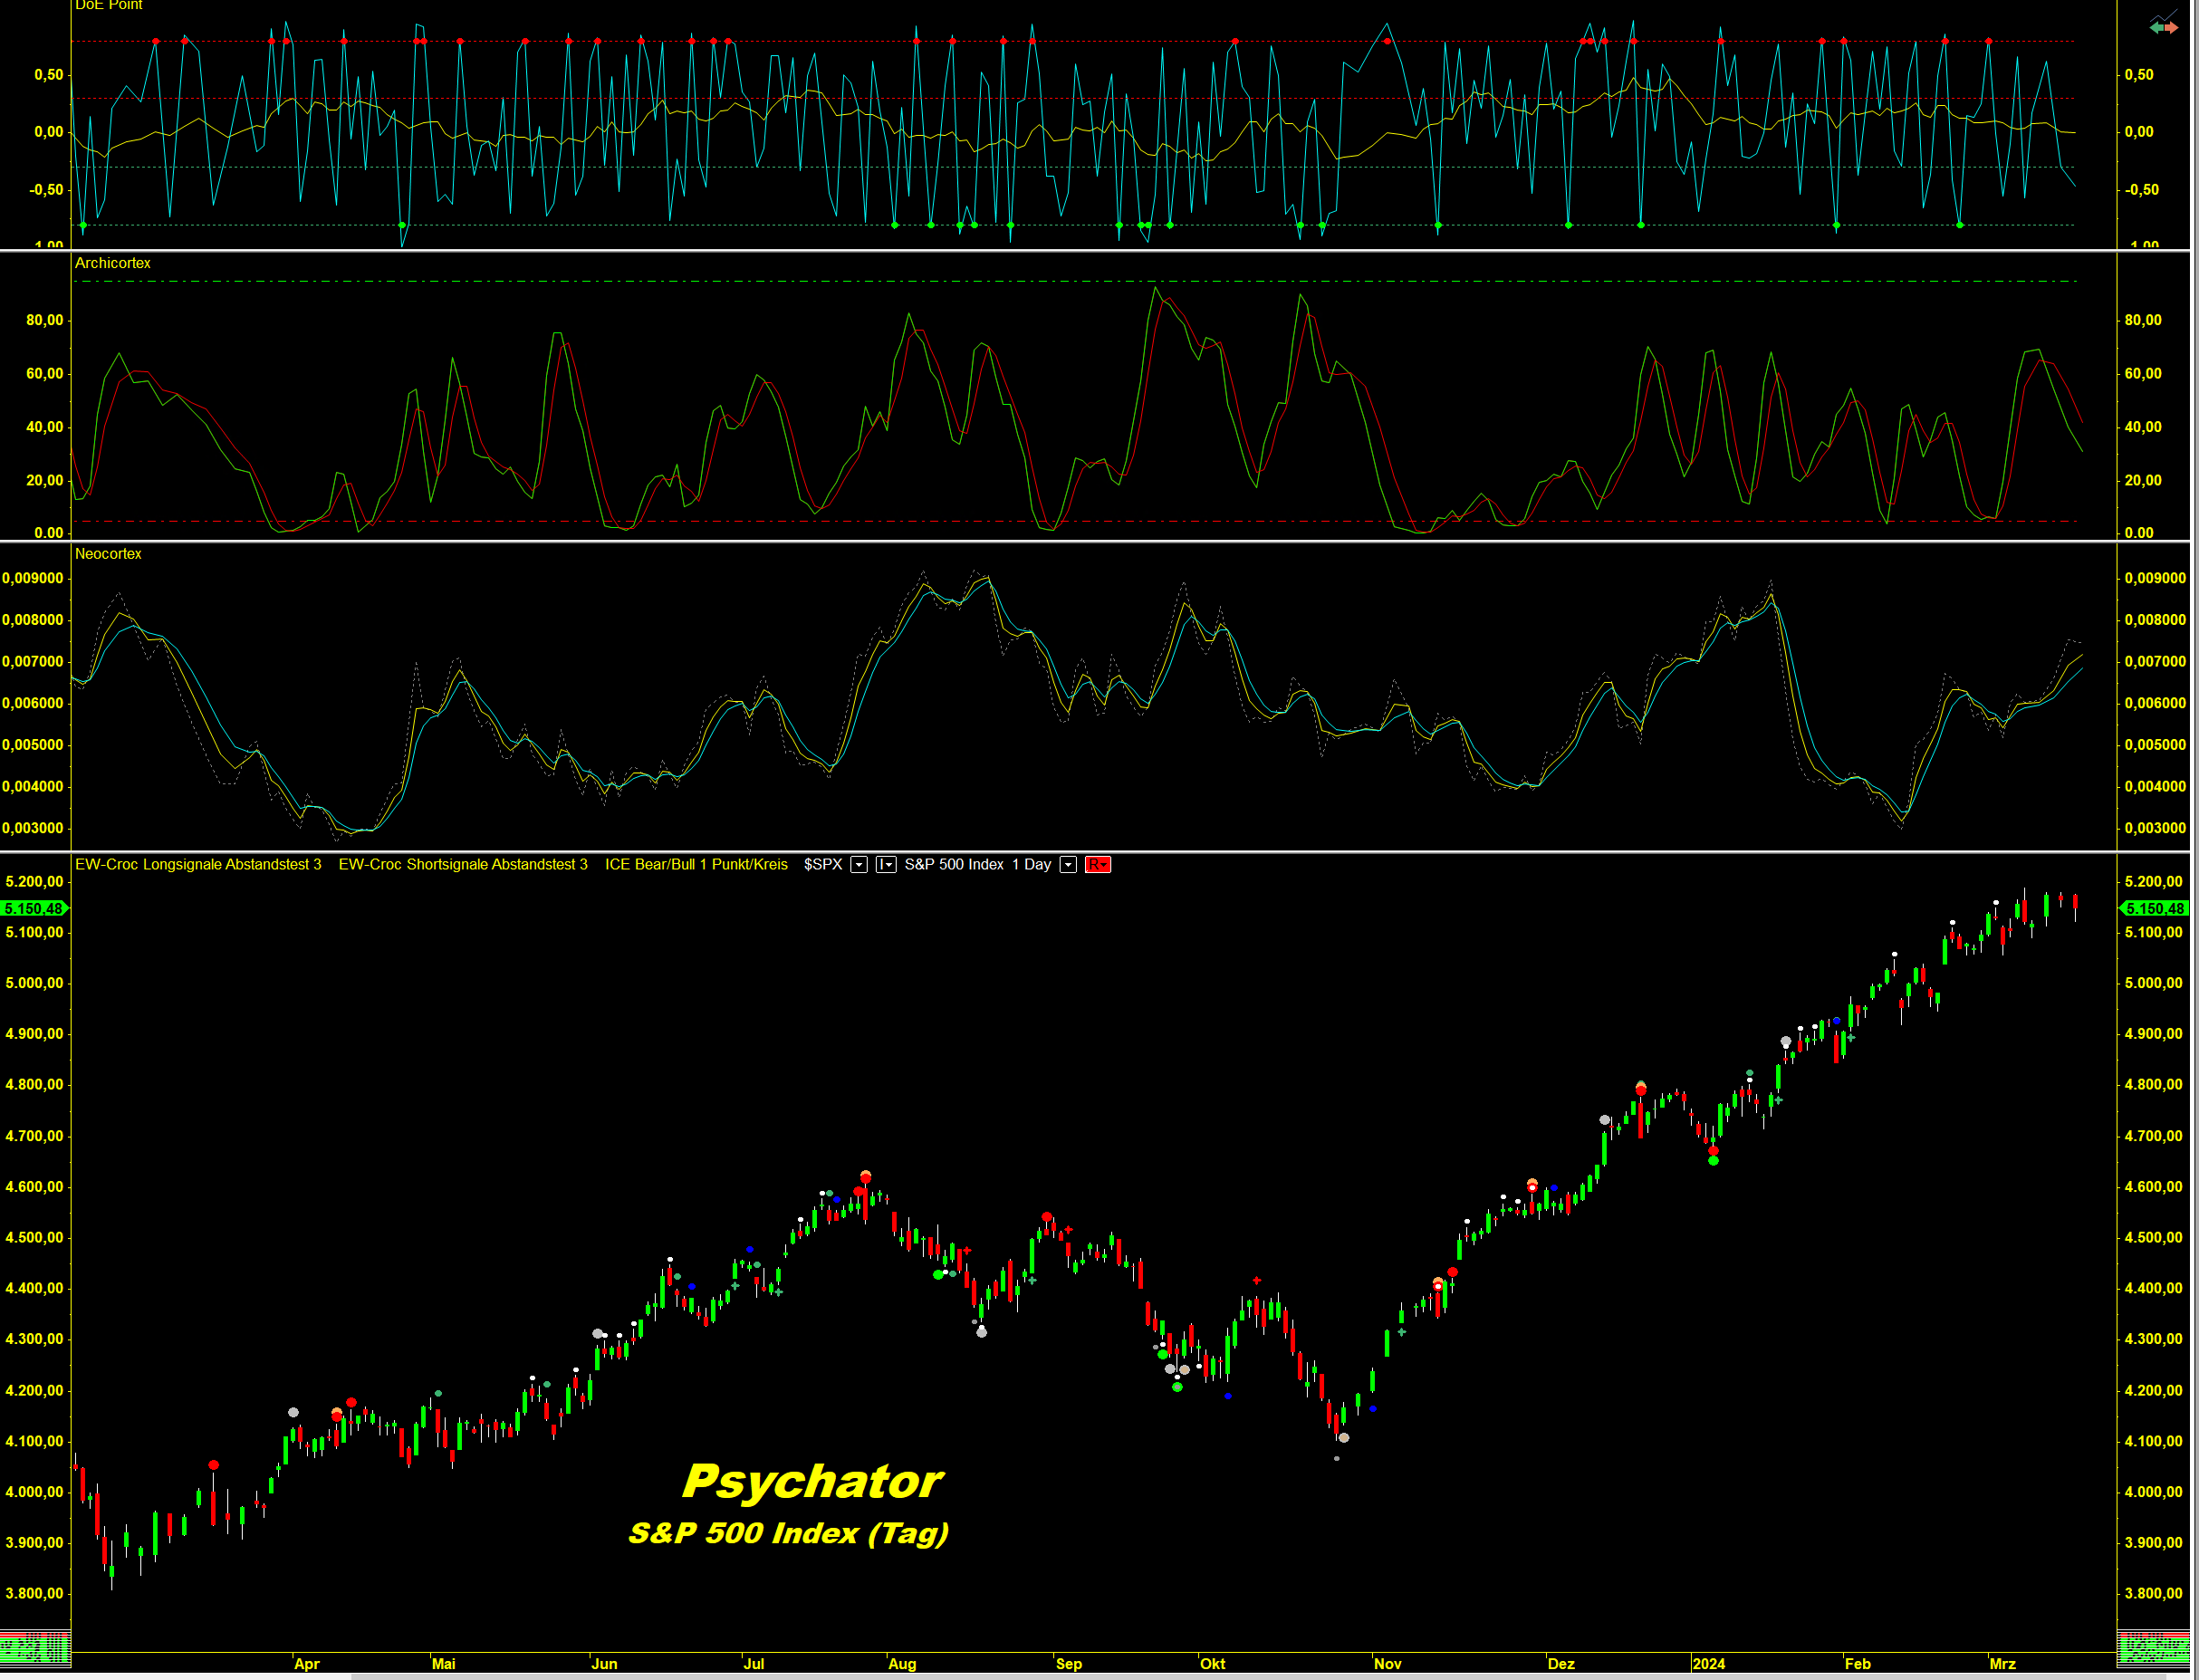Image resolution: width=2199 pixels, height=1680 pixels.
Task: Click the Nov label on the time axis
Action: 1387,1664
